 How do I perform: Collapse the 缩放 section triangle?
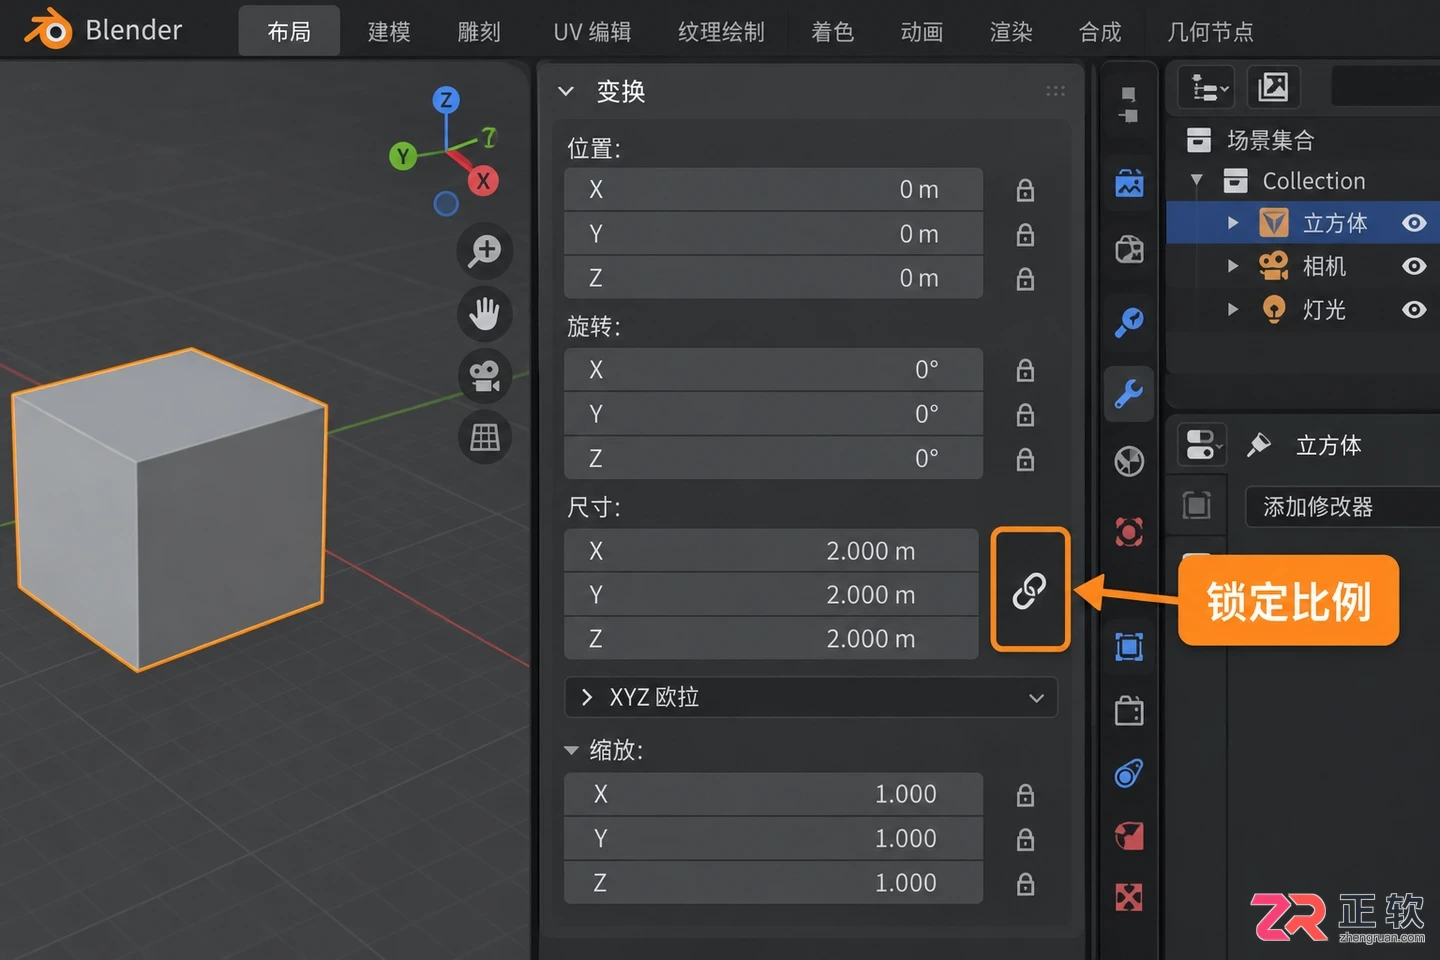(x=572, y=750)
